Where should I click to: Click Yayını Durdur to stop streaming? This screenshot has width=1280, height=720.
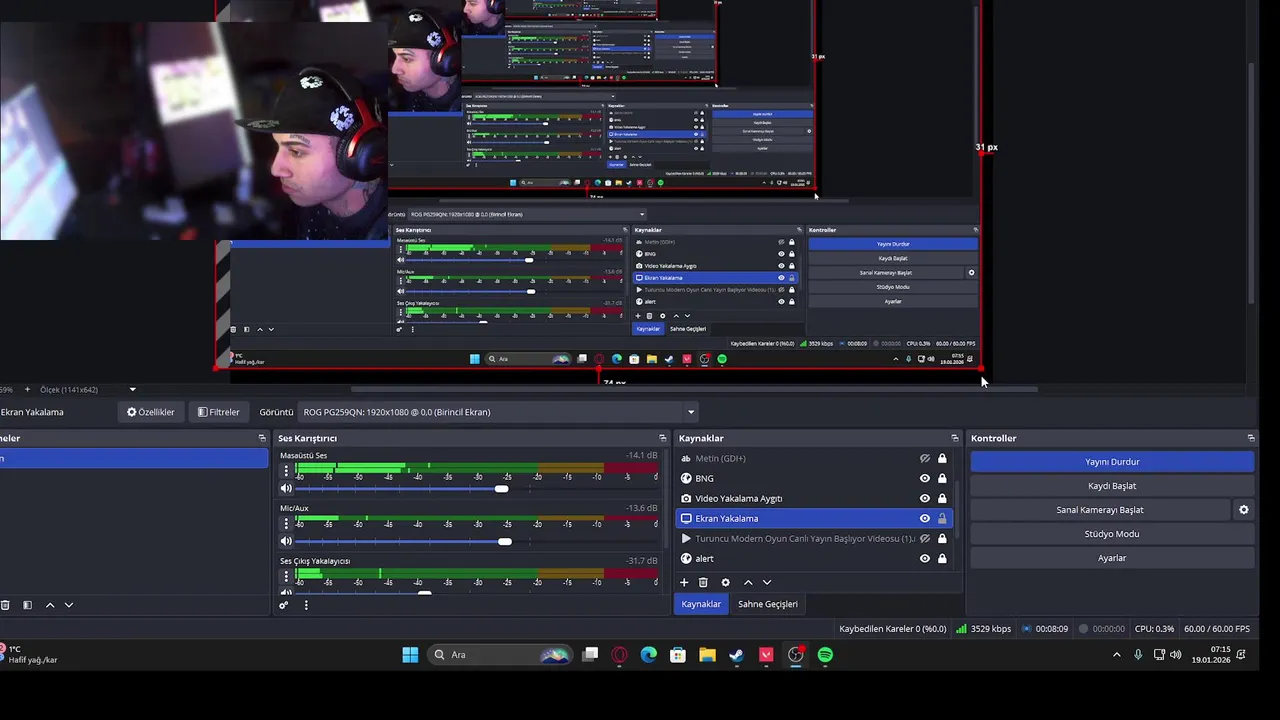click(1112, 462)
